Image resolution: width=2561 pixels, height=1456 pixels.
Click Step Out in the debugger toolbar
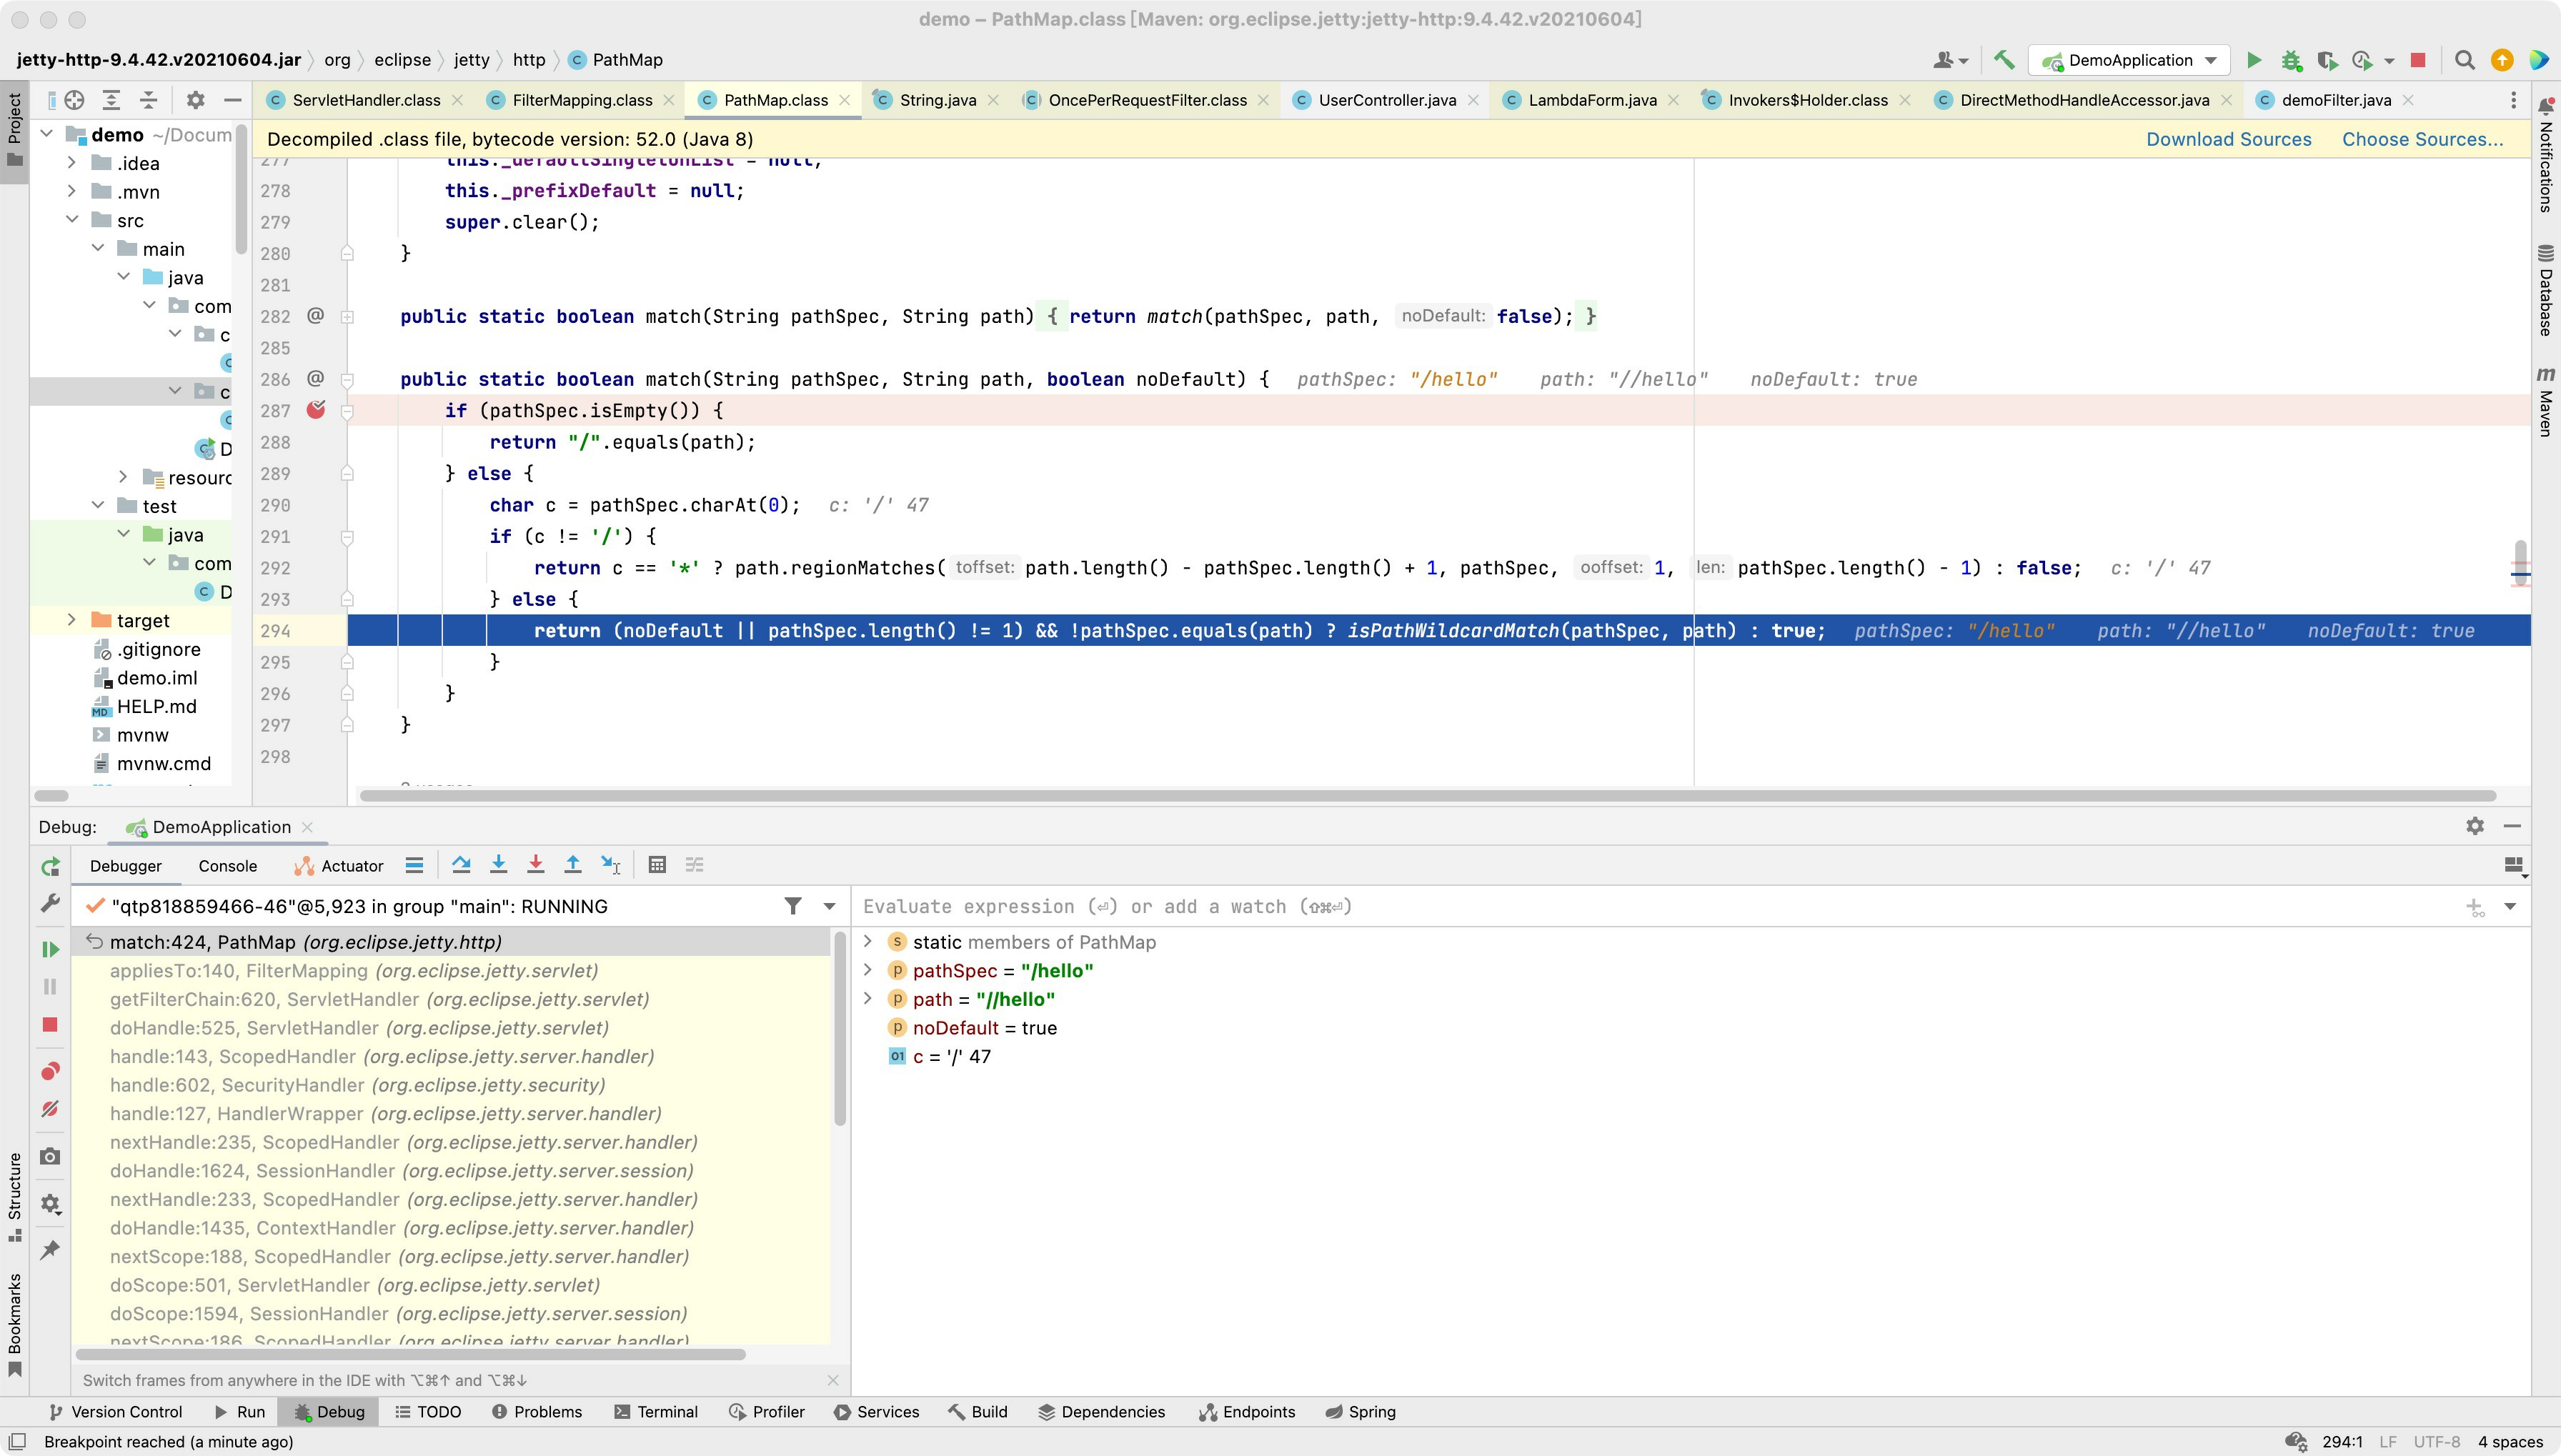(x=573, y=865)
